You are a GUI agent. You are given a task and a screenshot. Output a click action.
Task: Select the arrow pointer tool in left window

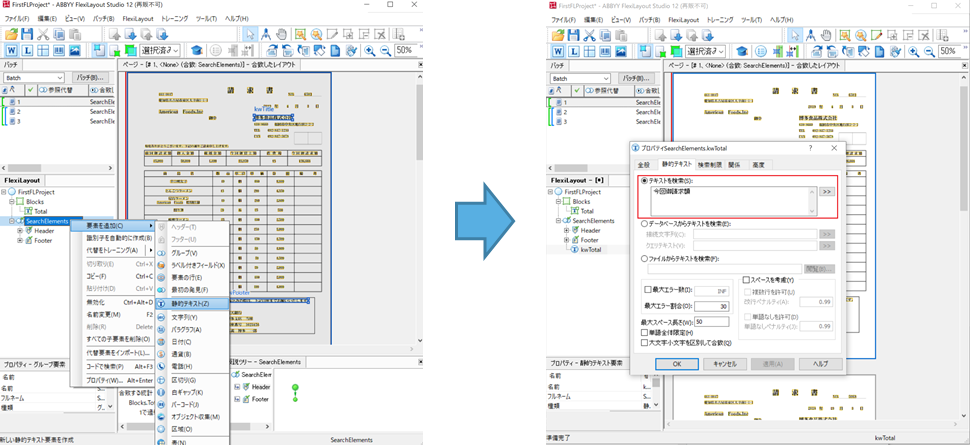coord(250,35)
